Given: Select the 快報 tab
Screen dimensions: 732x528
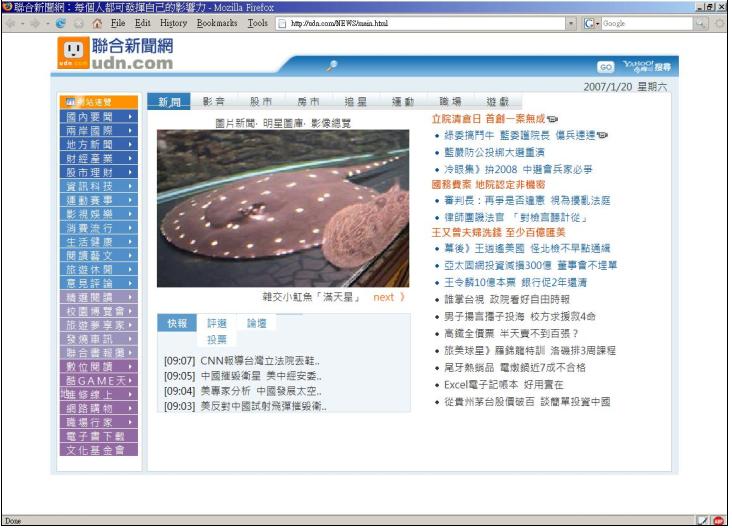Looking at the screenshot, I should coord(177,323).
